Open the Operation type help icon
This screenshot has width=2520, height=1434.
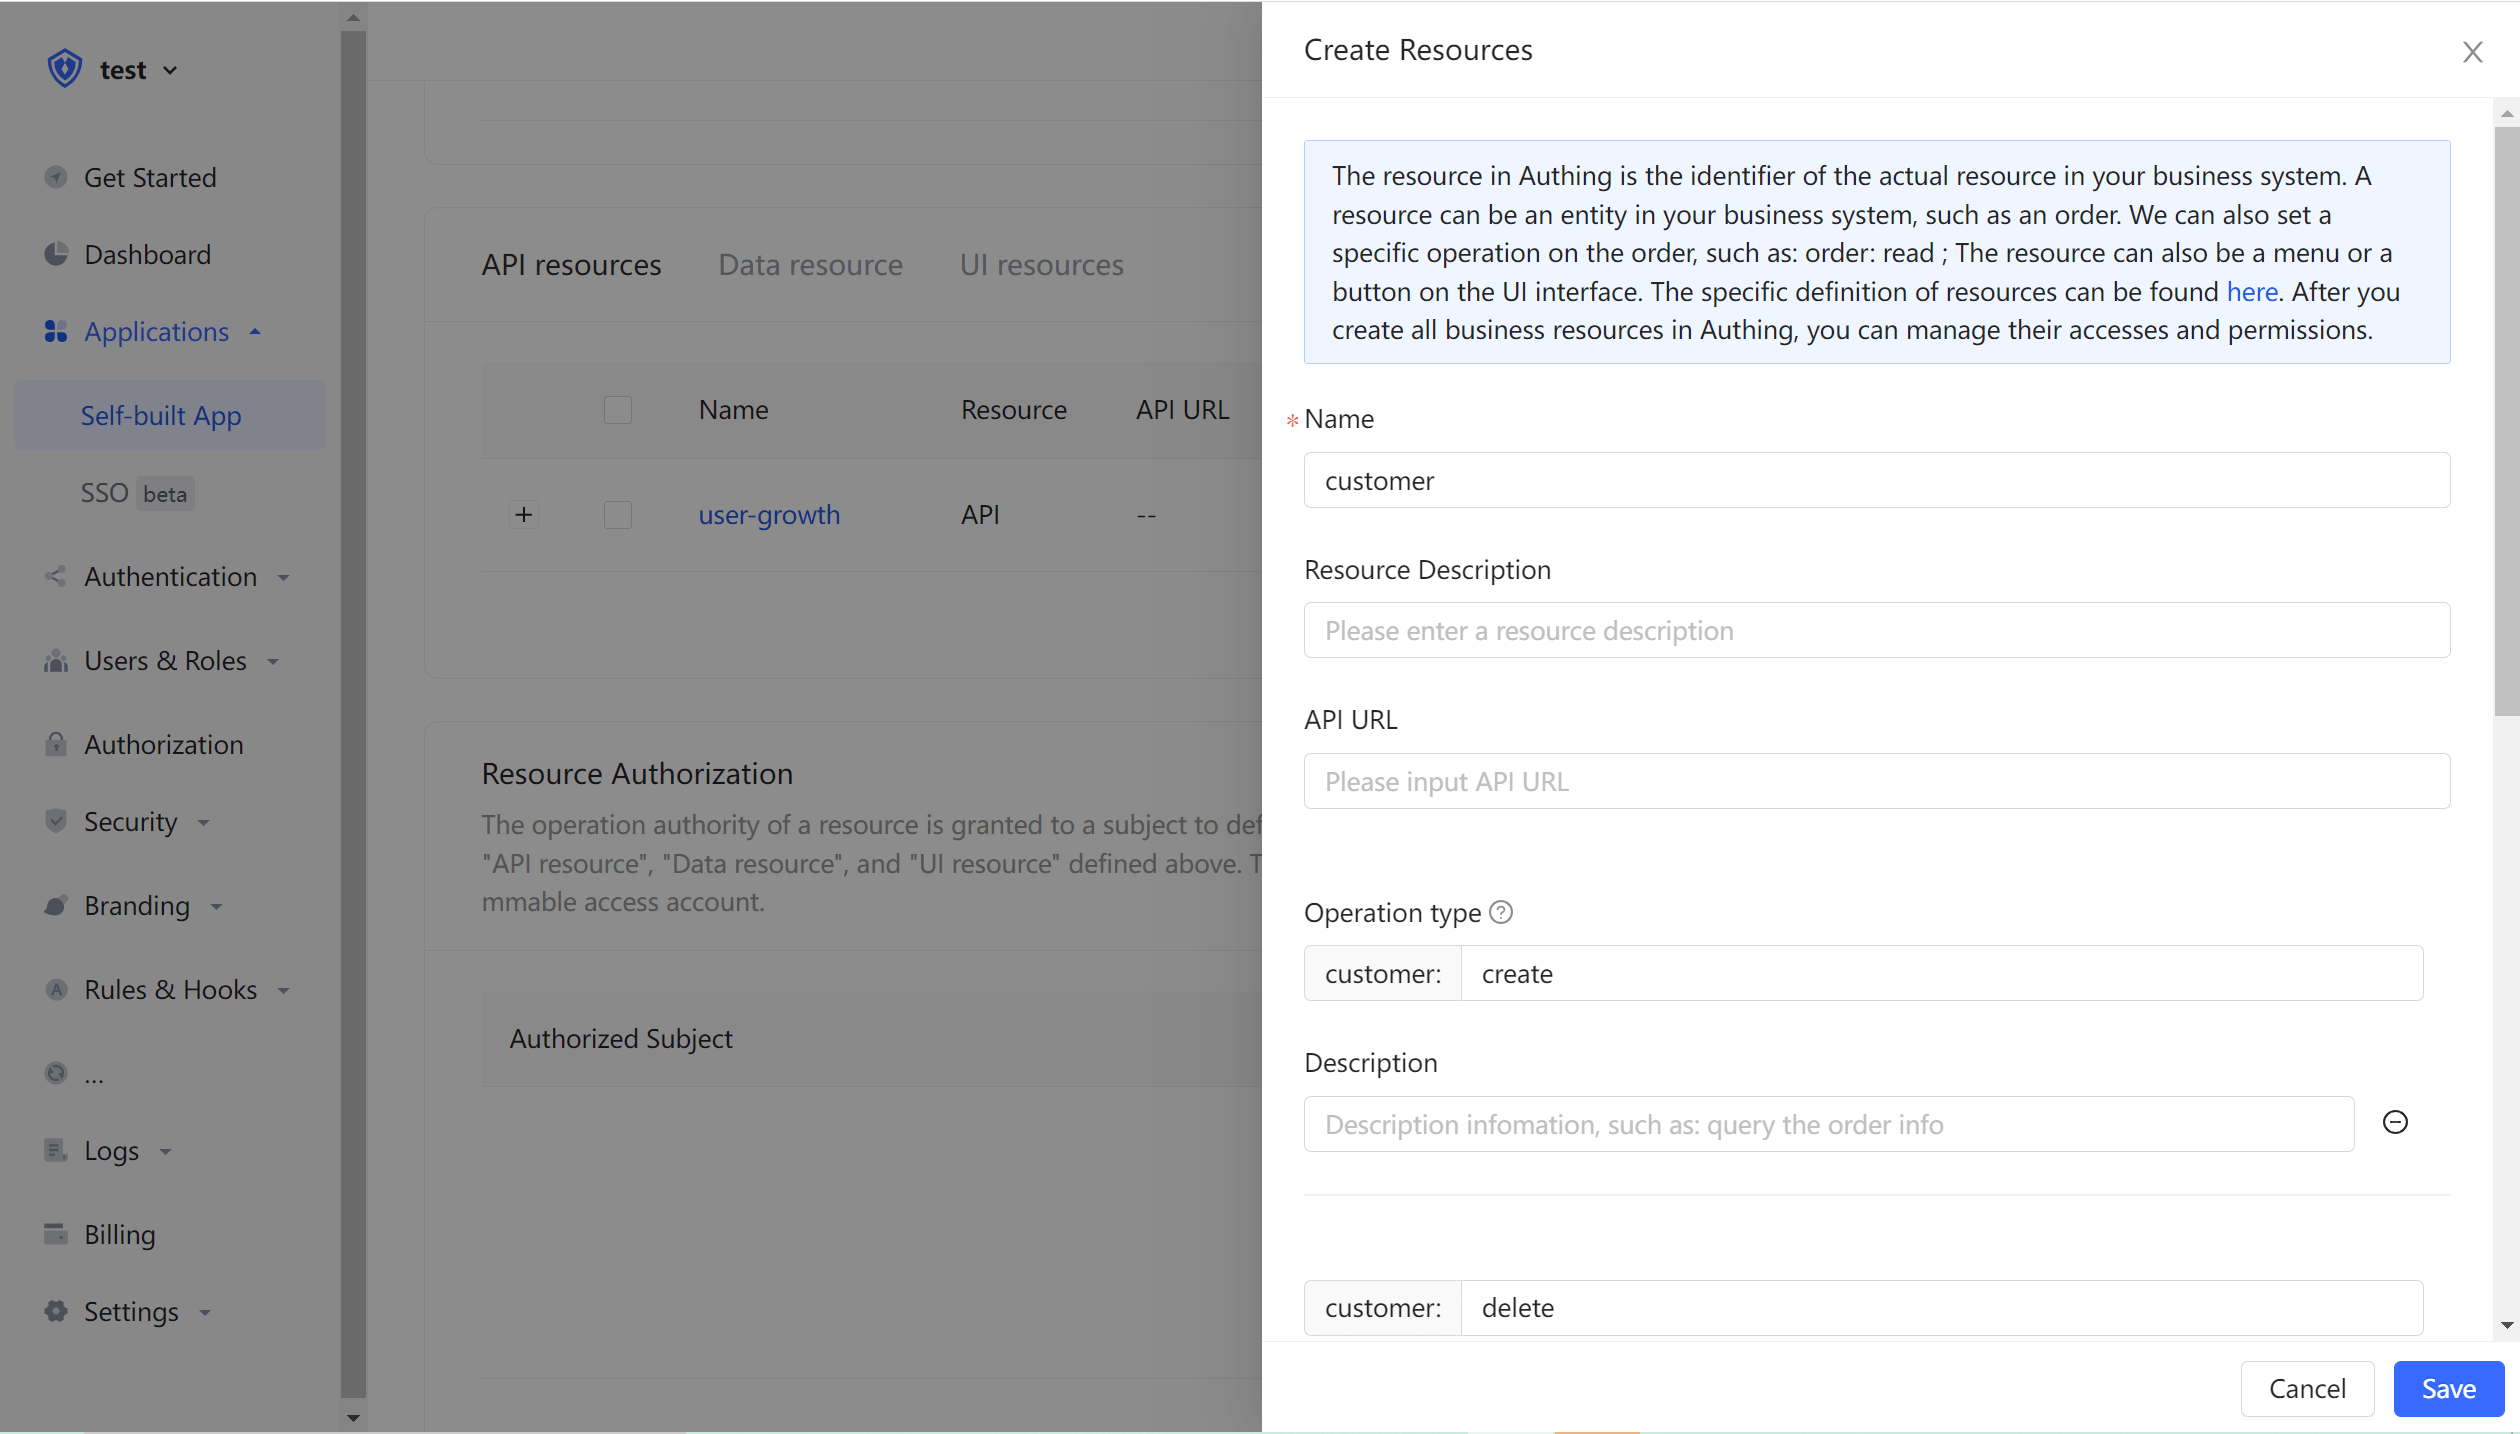tap(1501, 912)
